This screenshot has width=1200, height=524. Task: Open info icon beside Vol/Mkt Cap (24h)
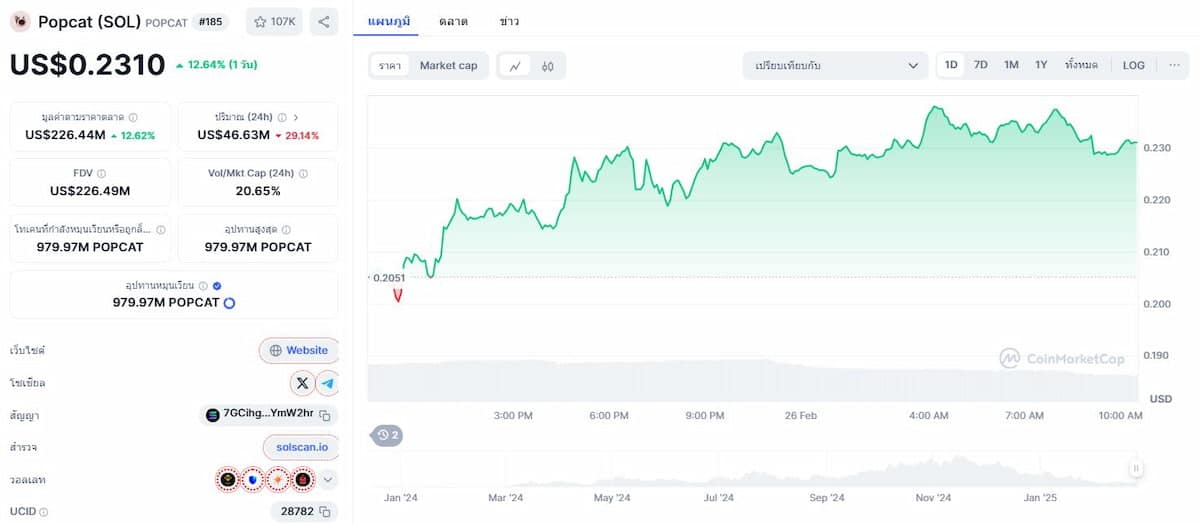tap(303, 173)
